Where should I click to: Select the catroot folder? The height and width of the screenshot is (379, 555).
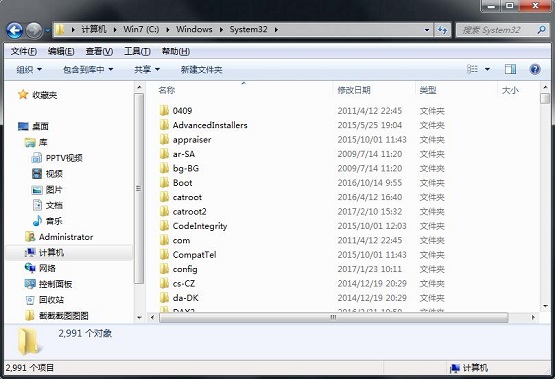click(187, 197)
